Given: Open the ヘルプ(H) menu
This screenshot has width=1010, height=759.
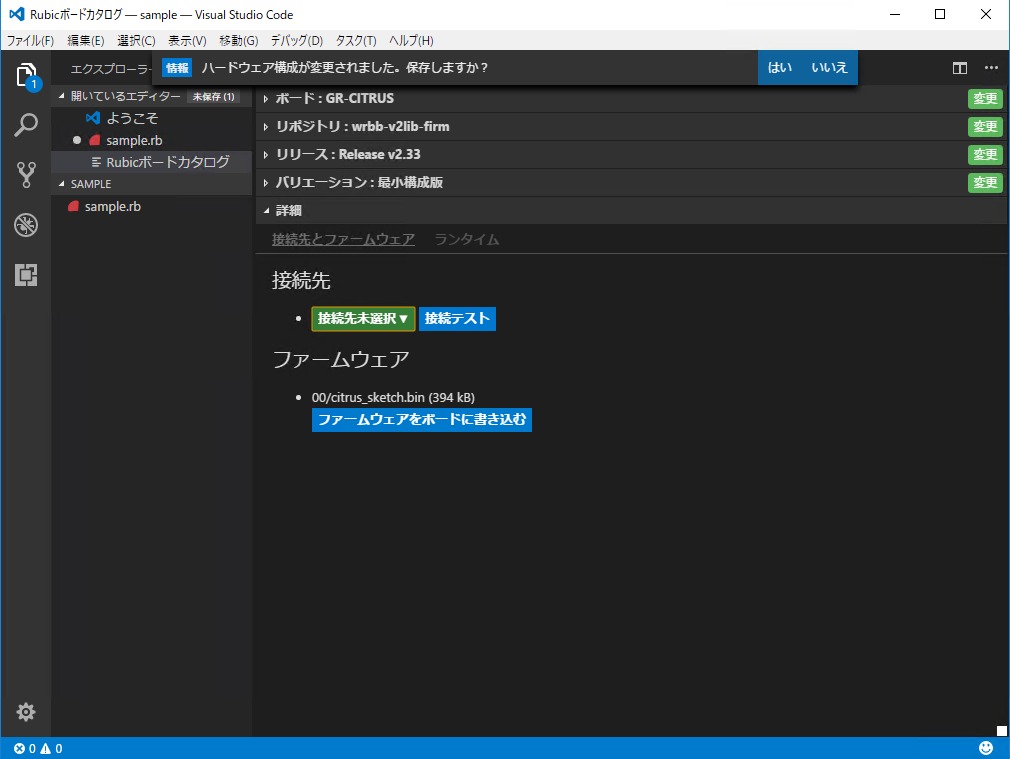Looking at the screenshot, I should (x=411, y=41).
